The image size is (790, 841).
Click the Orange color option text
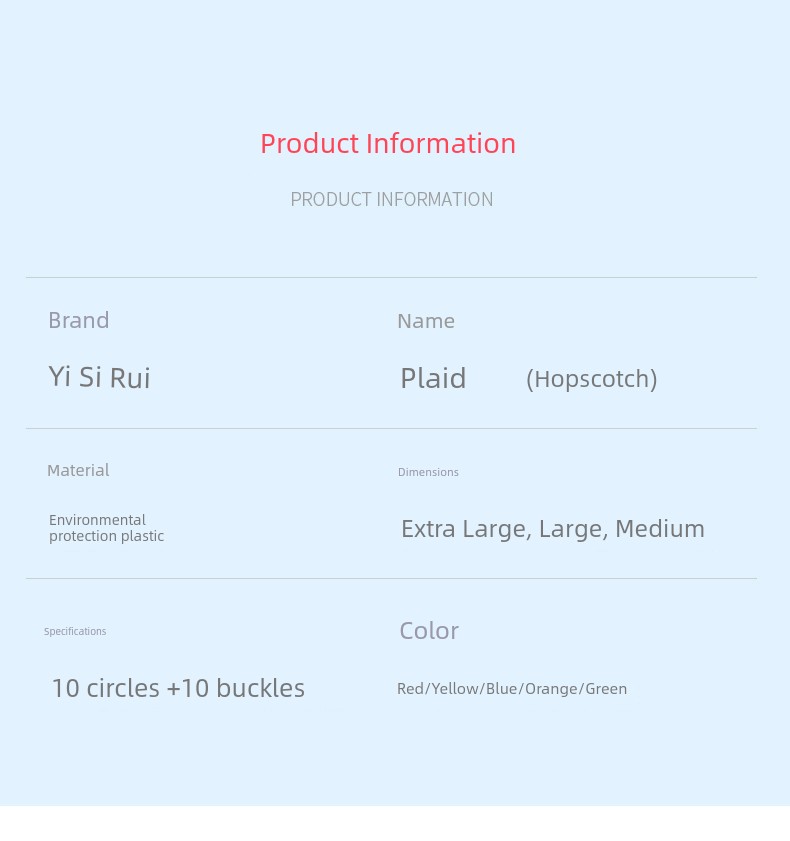click(551, 689)
